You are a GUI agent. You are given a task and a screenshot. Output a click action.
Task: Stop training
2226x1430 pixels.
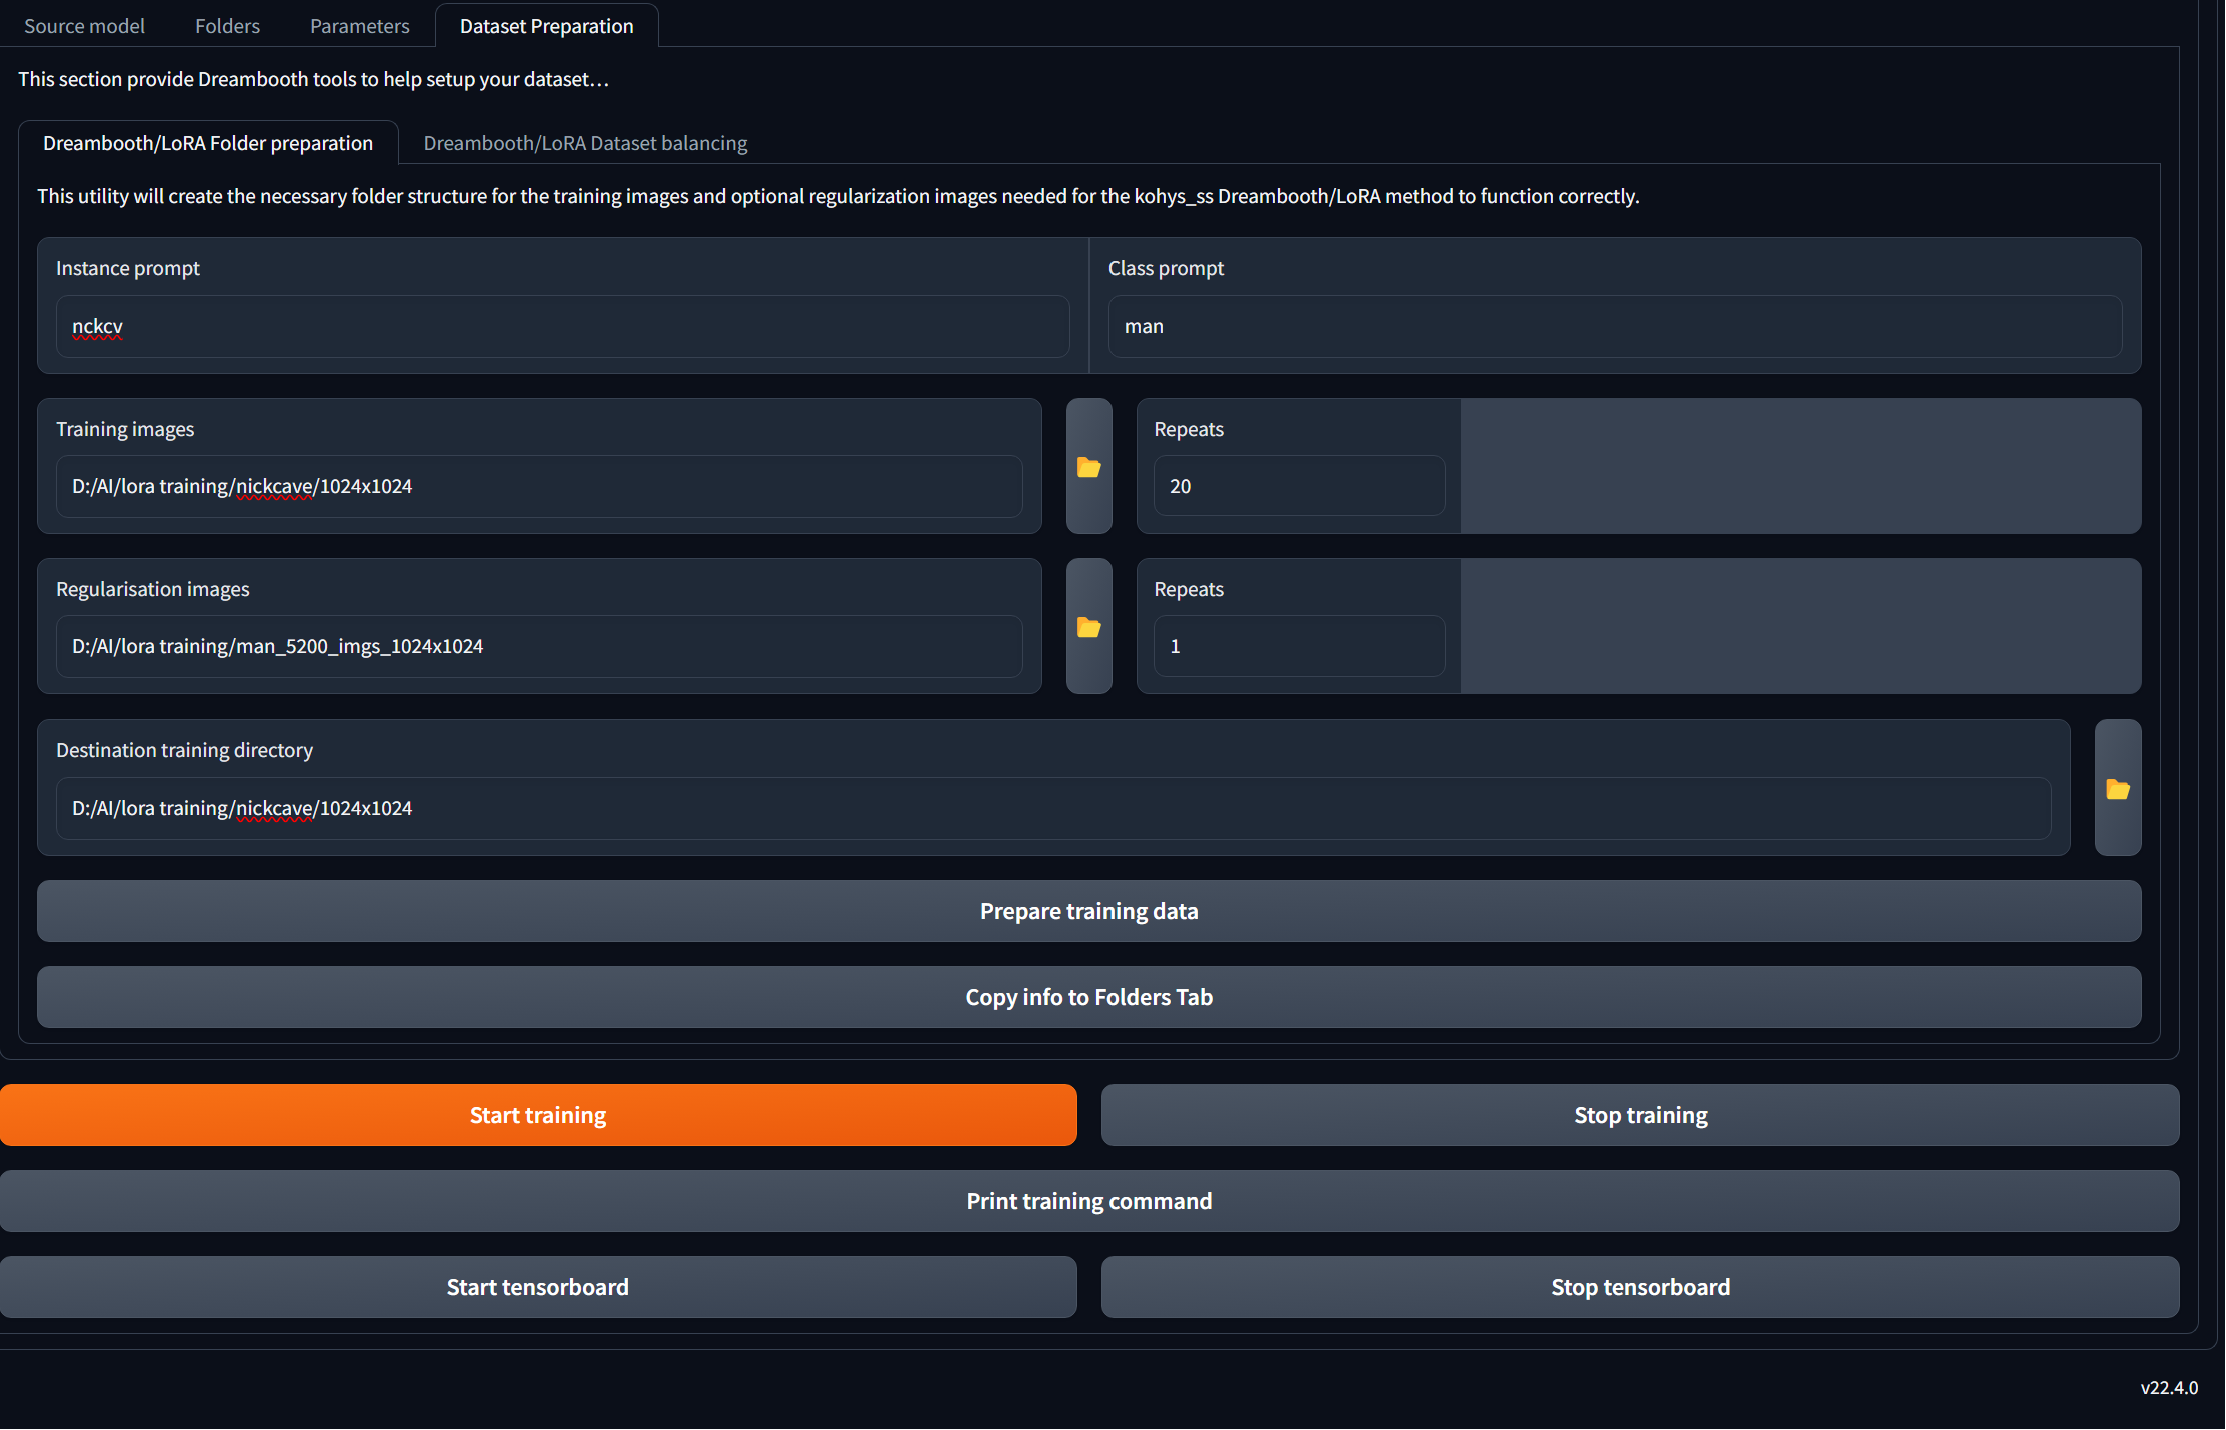pyautogui.click(x=1640, y=1115)
